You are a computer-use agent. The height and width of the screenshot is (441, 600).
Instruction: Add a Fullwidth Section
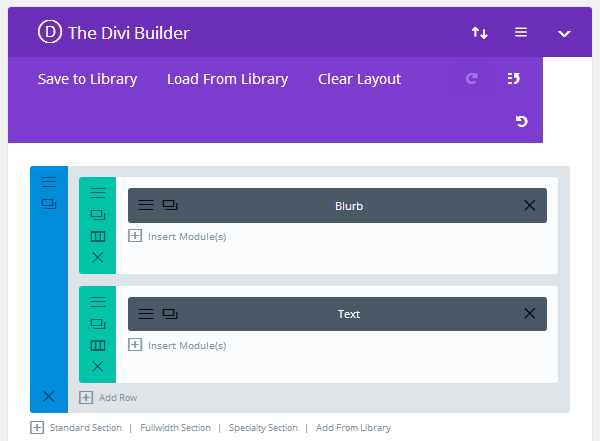(x=175, y=428)
